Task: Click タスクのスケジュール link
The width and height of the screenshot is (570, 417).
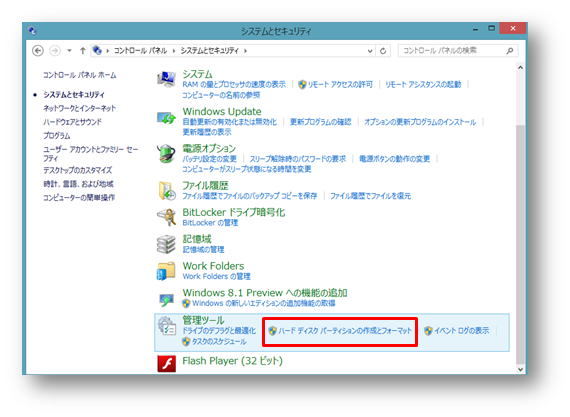Action: pos(219,341)
